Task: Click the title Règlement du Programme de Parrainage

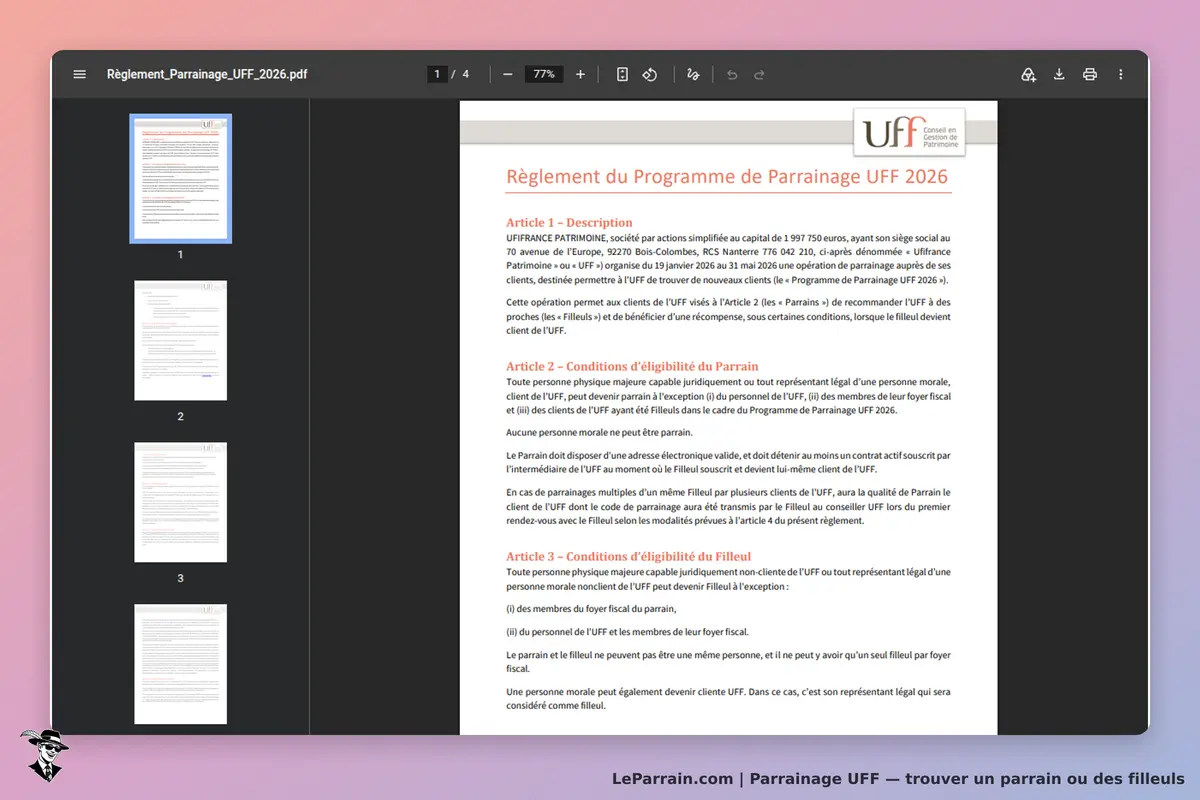Action: 728,176
